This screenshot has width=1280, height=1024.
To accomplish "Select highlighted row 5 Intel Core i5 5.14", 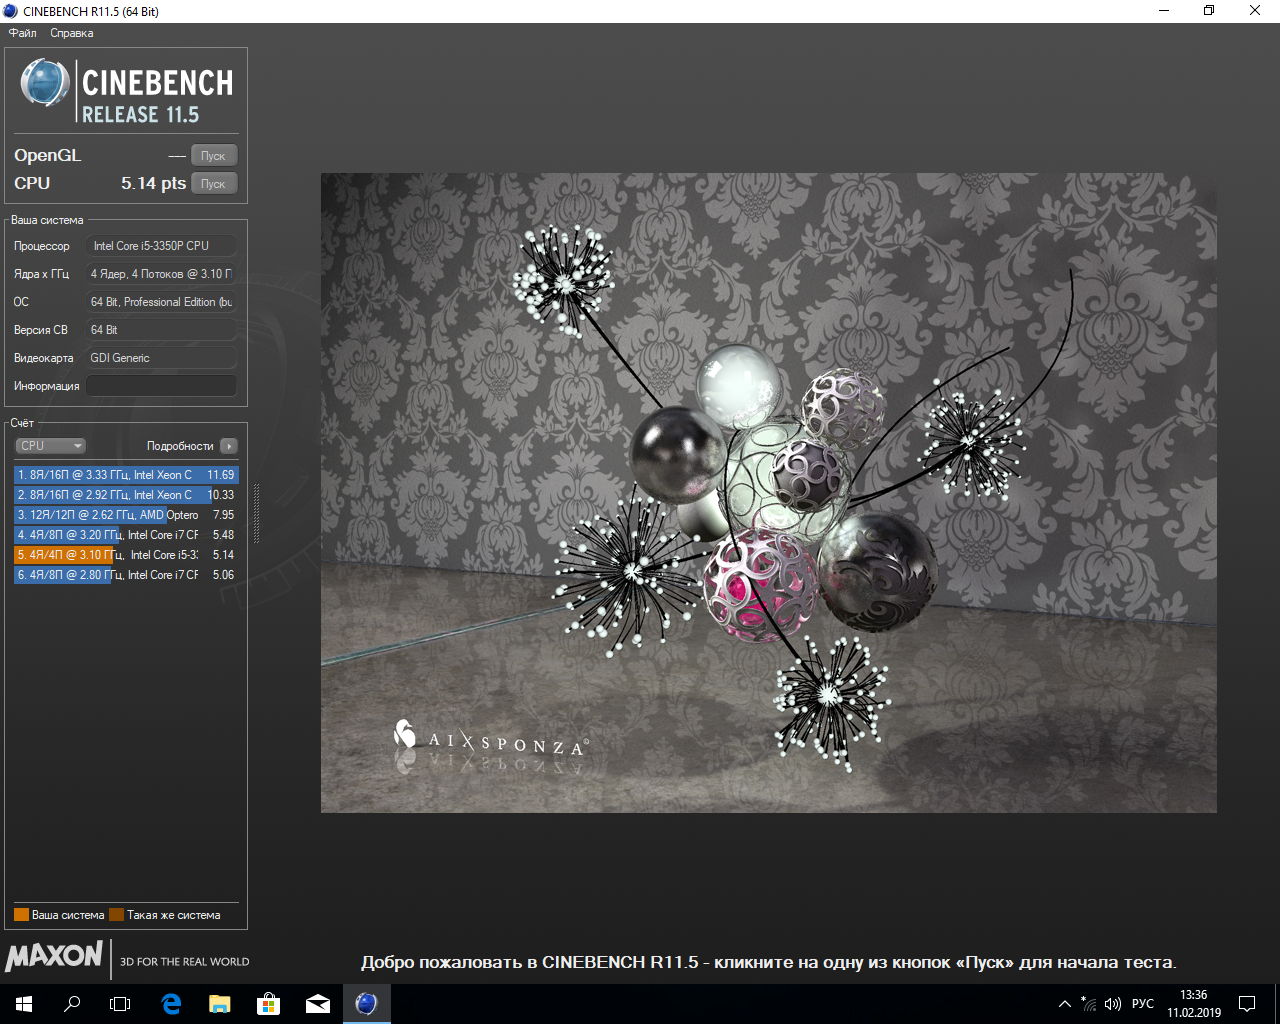I will [x=126, y=555].
